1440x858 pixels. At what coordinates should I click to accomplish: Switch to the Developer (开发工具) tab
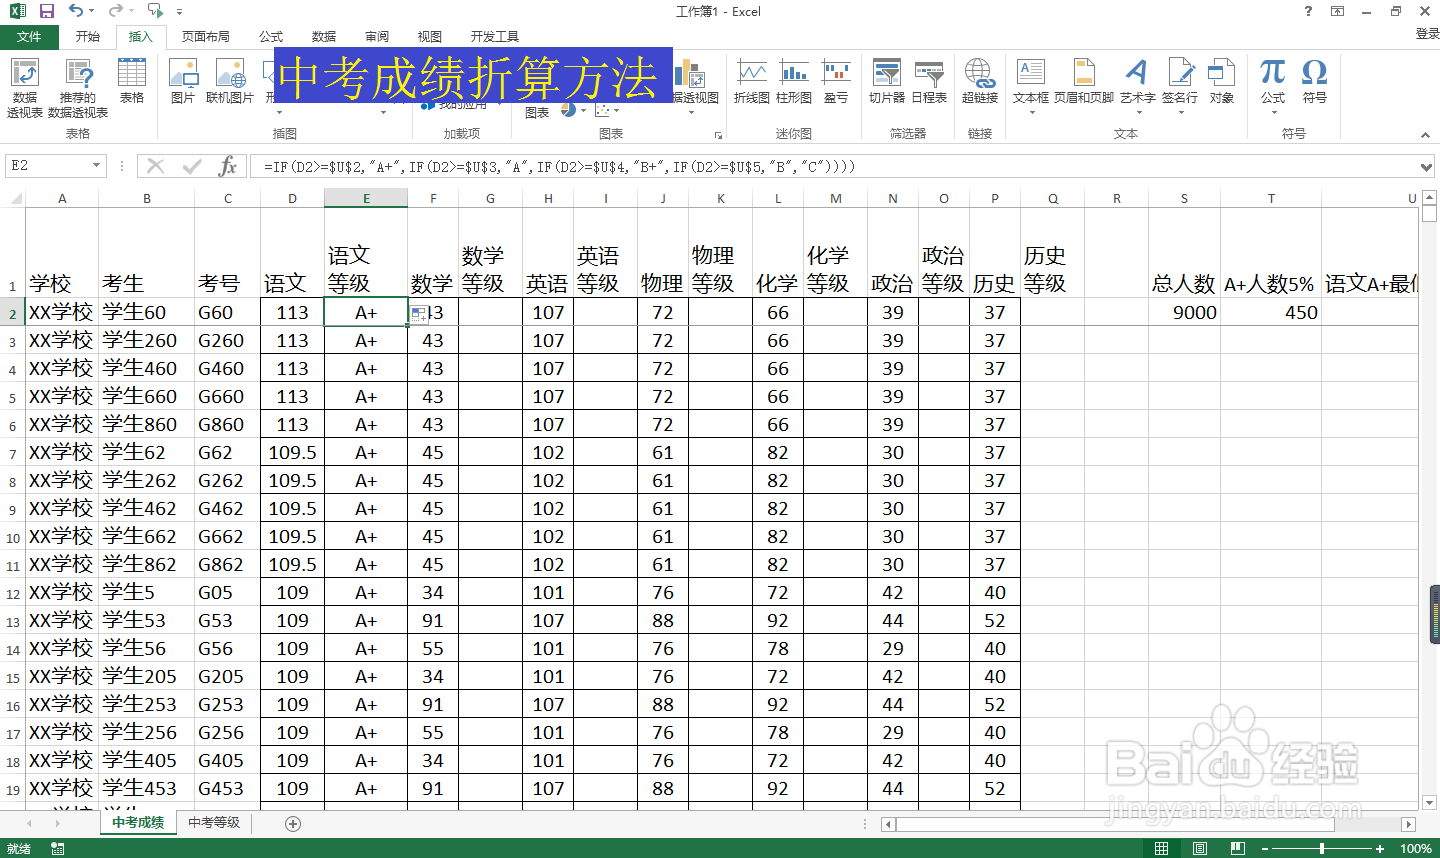point(495,37)
